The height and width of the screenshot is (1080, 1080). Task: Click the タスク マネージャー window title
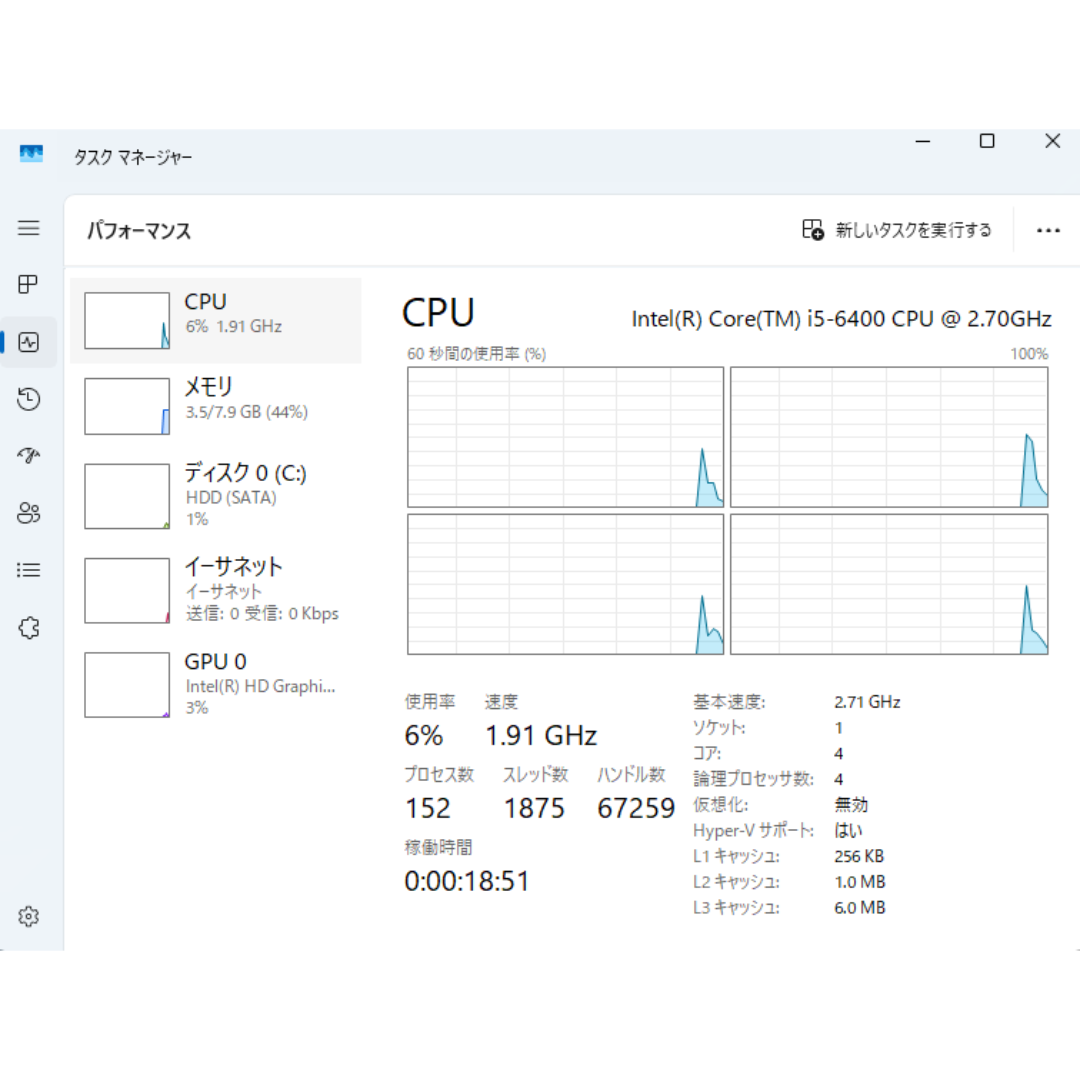pos(133,157)
